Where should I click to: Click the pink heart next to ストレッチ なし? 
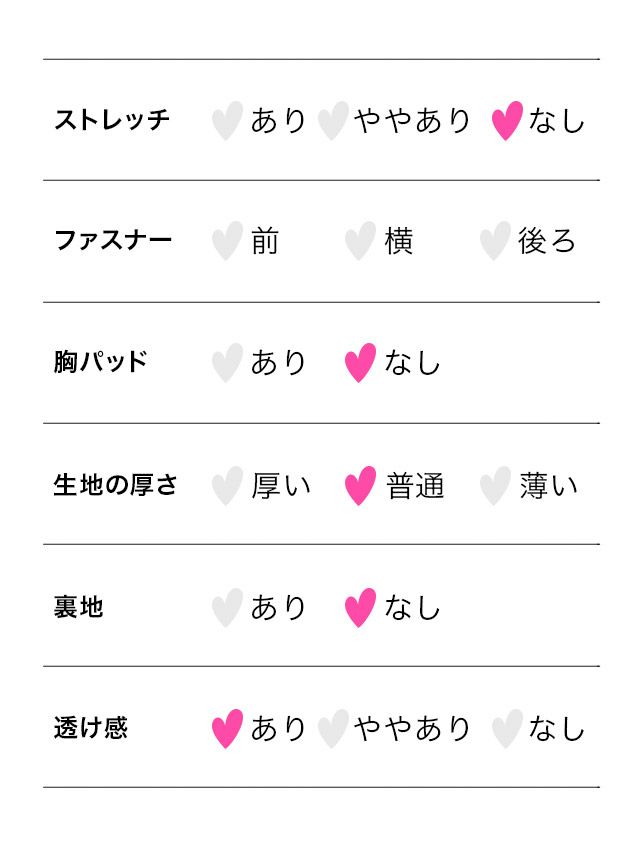[x=507, y=121]
